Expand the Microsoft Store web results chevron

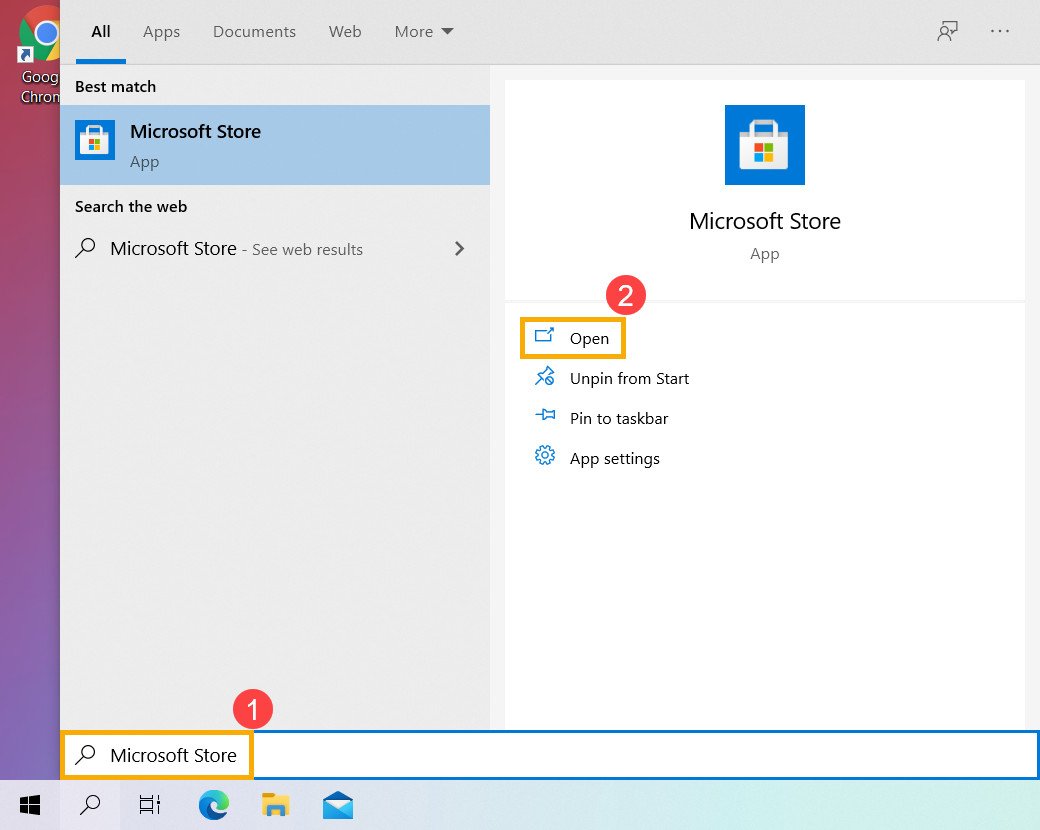tap(459, 248)
